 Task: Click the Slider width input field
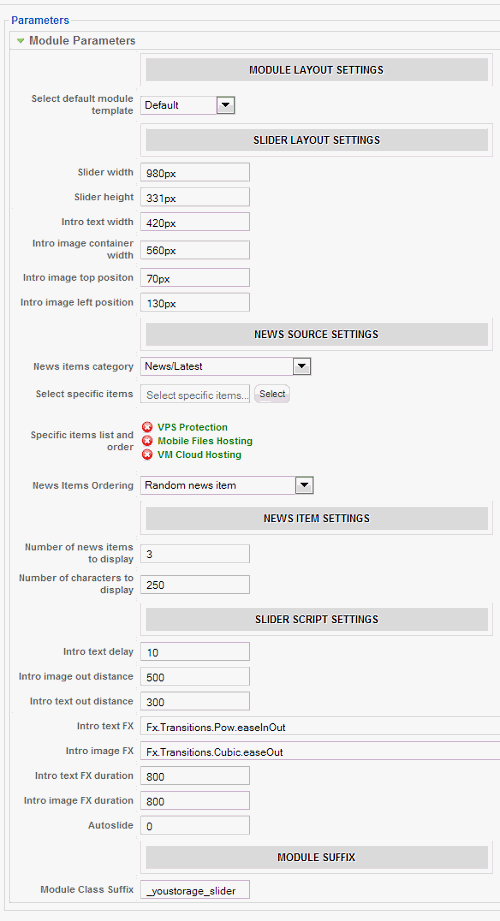point(195,173)
